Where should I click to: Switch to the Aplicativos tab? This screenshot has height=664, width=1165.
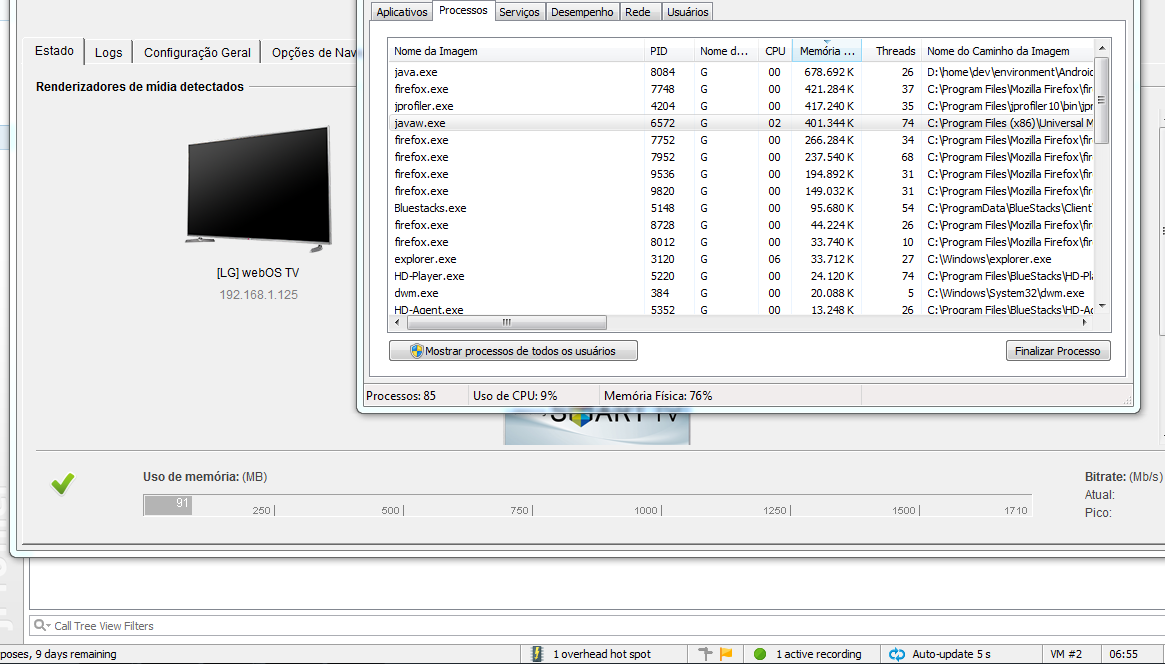click(400, 12)
